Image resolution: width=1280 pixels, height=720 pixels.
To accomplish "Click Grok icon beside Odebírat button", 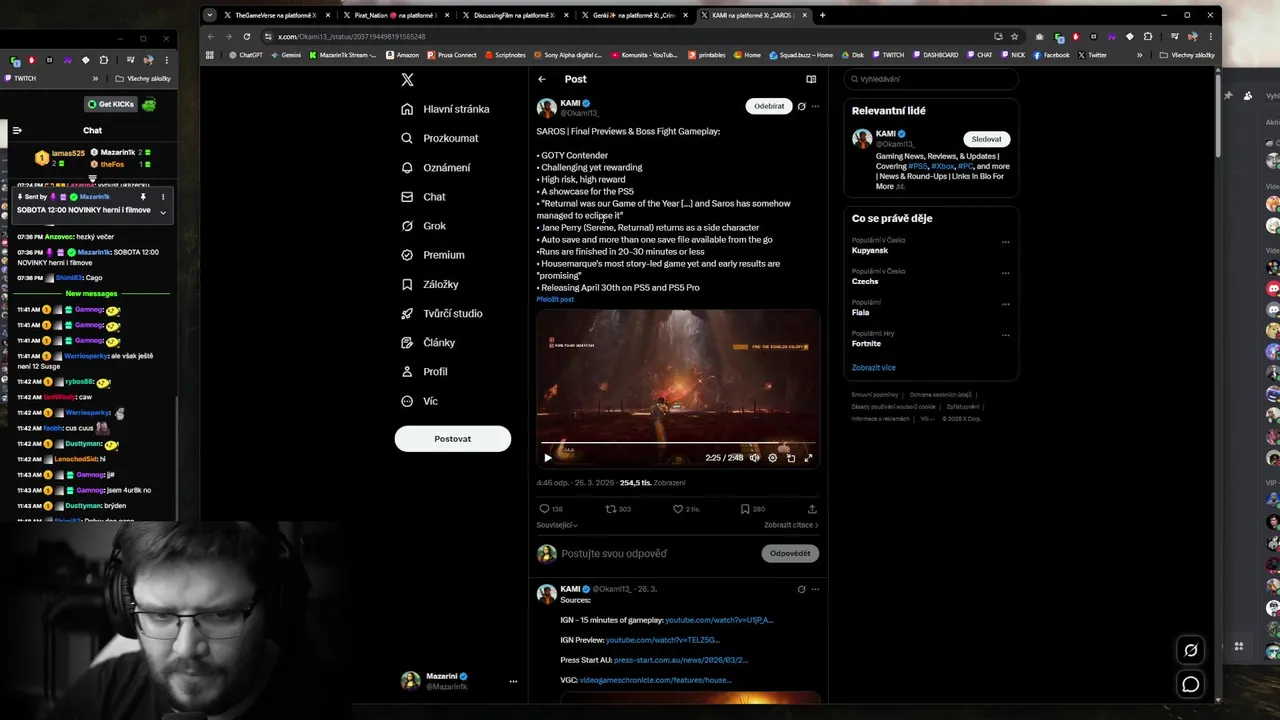I will pyautogui.click(x=801, y=106).
